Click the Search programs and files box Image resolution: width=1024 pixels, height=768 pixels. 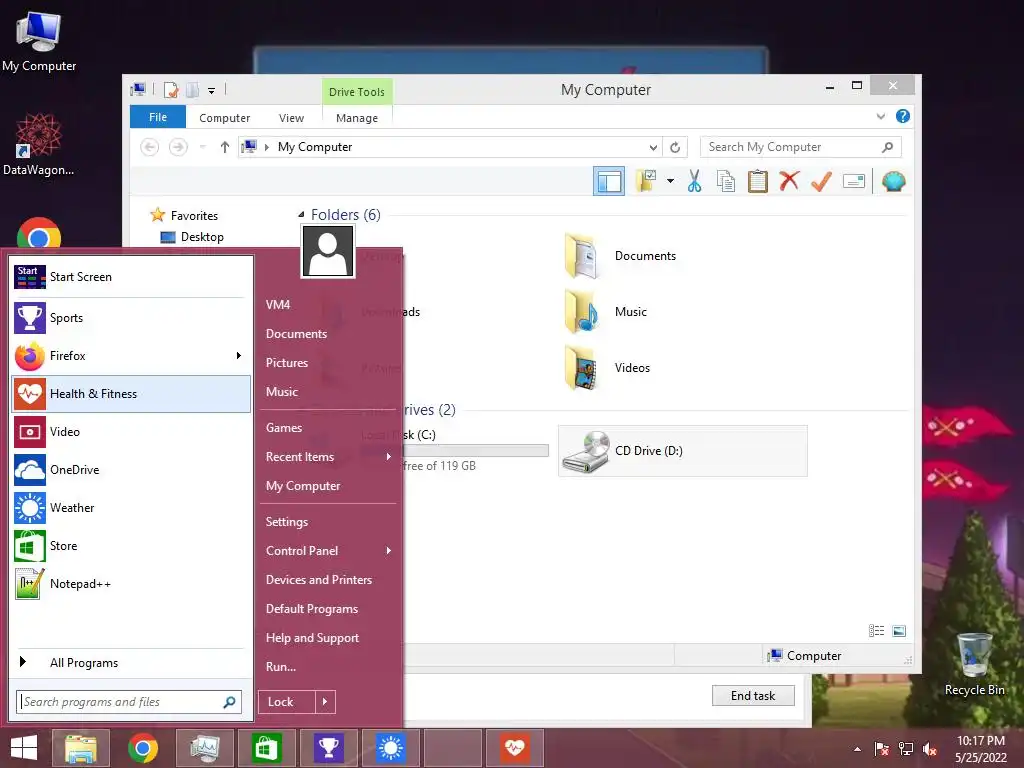click(x=129, y=702)
